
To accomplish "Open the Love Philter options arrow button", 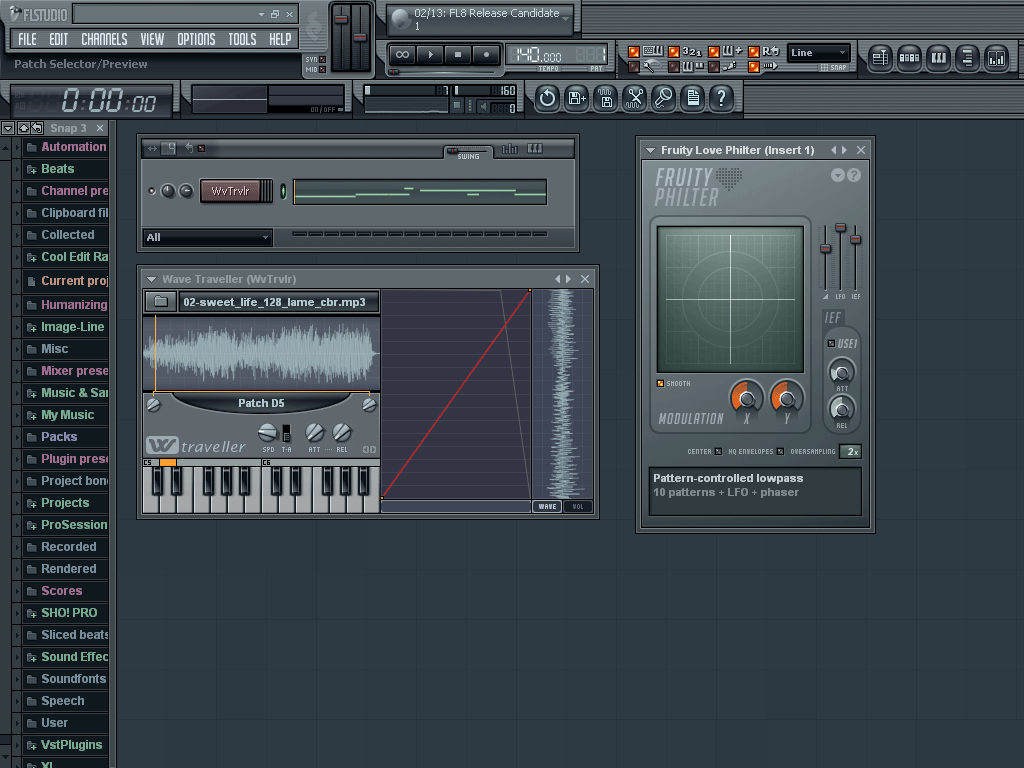I will point(838,175).
